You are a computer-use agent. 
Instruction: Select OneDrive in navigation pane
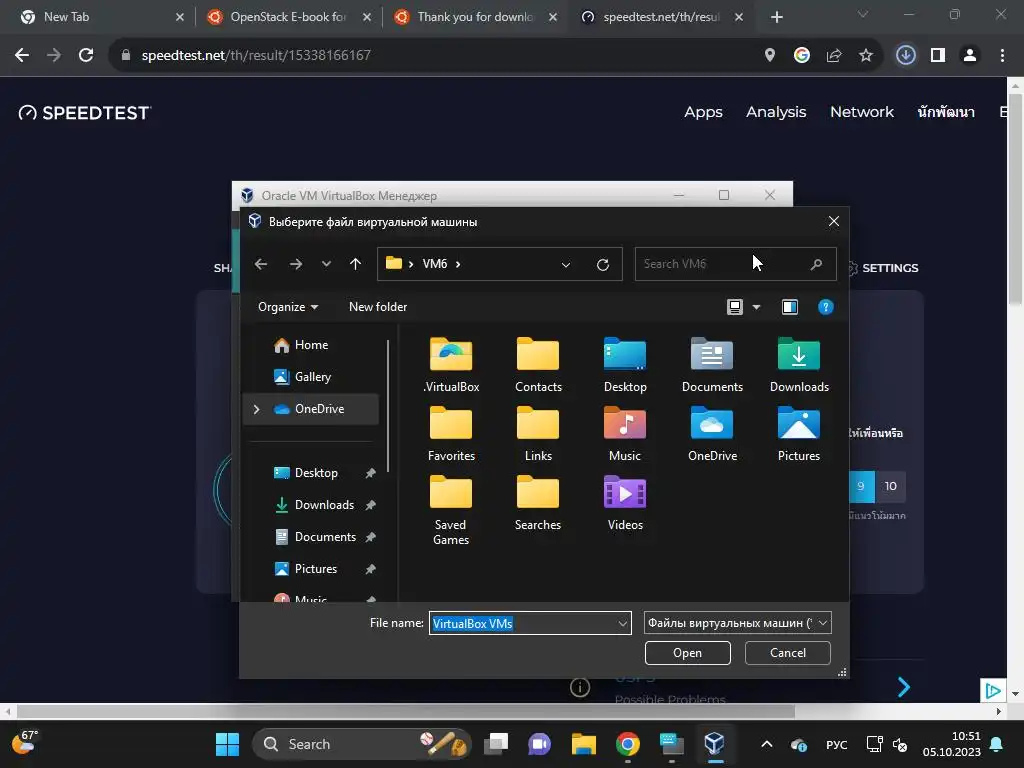[311, 409]
